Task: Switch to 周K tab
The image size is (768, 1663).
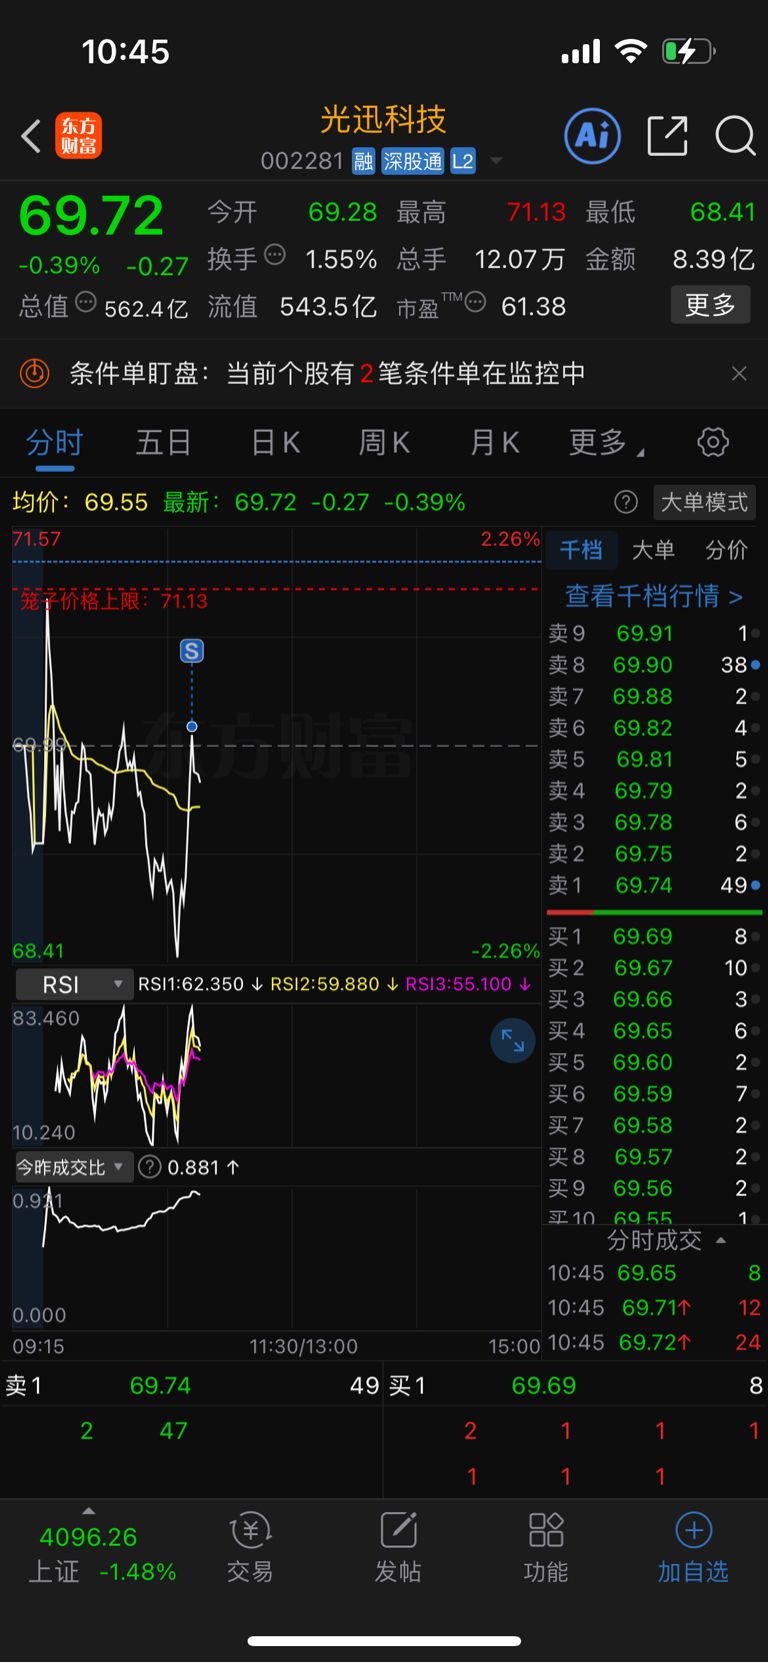Action: 384,443
